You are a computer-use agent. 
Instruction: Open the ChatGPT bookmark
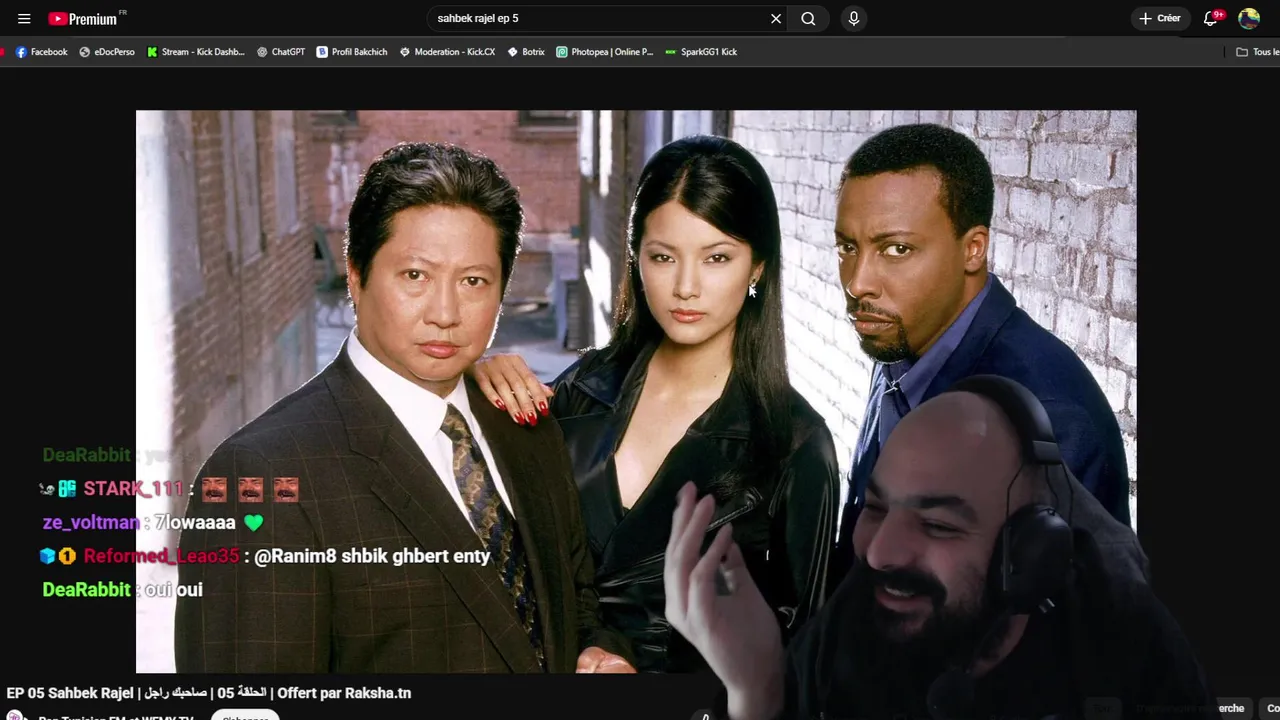coord(281,52)
